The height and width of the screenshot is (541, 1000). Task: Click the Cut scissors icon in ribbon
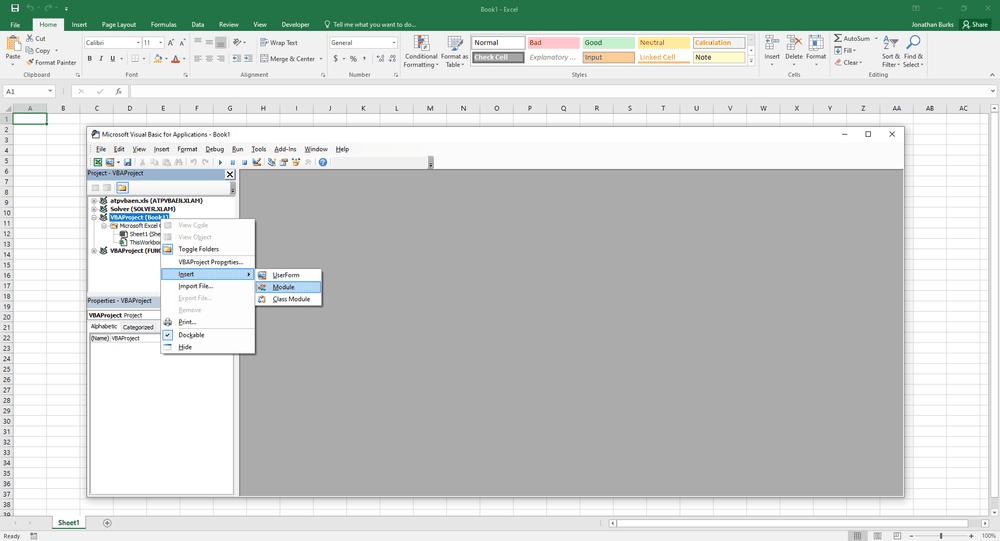pyautogui.click(x=30, y=38)
